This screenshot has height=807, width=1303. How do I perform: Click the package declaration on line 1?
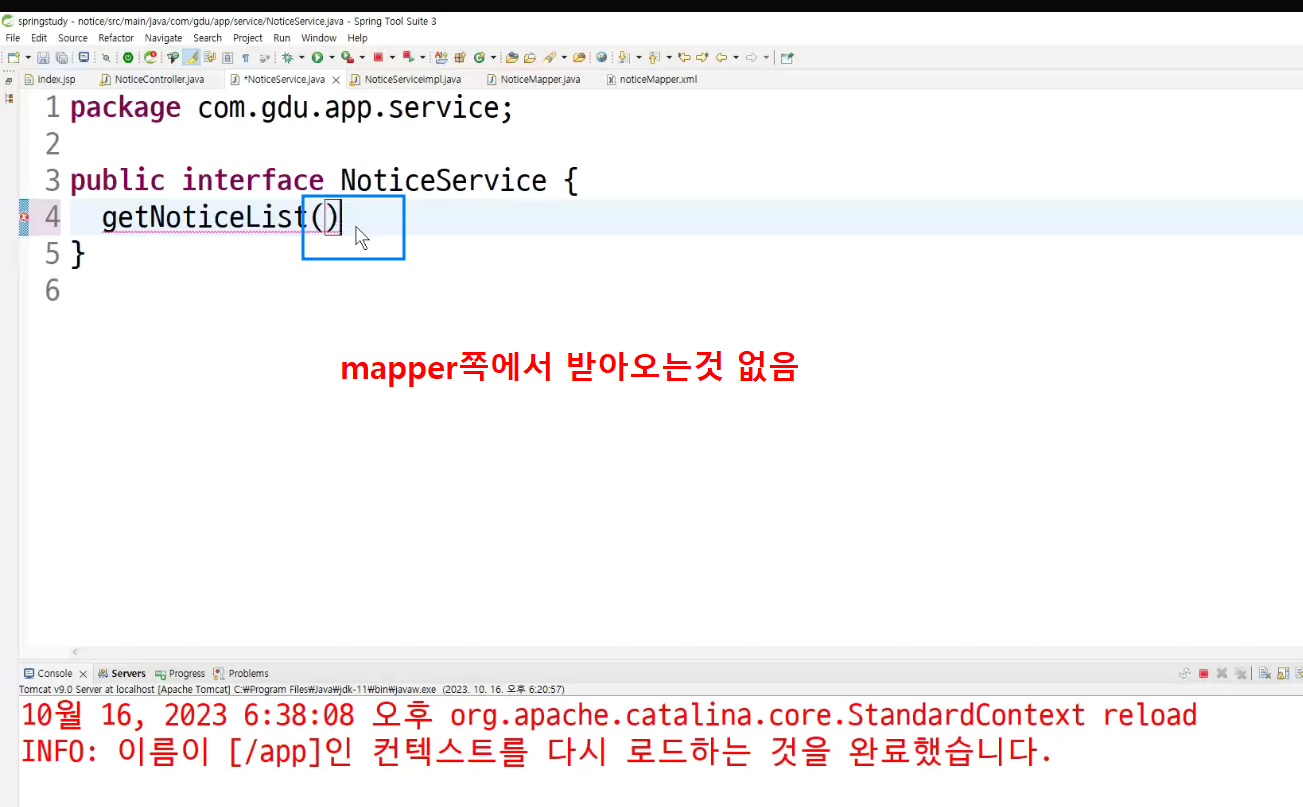(x=292, y=108)
